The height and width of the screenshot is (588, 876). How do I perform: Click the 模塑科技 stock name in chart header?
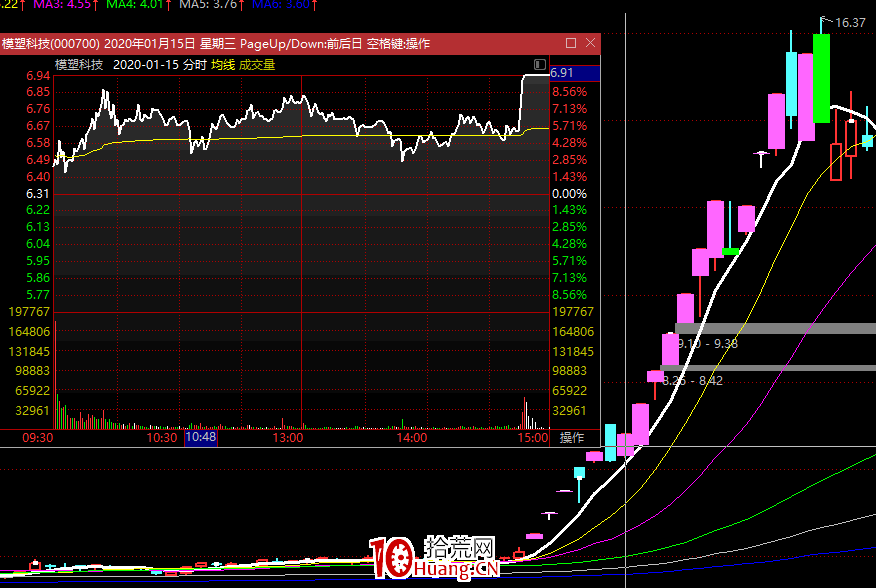click(79, 64)
